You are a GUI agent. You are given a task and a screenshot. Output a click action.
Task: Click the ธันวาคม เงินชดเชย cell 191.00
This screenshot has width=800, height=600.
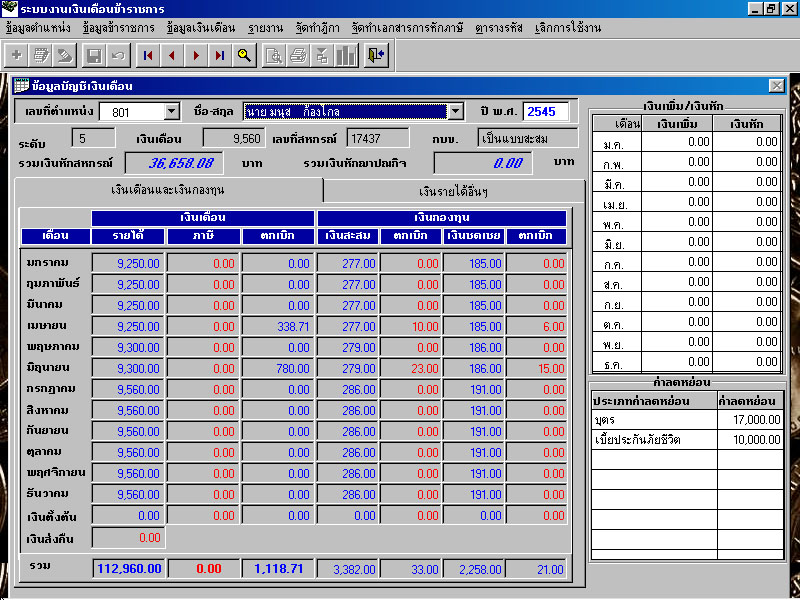473,494
